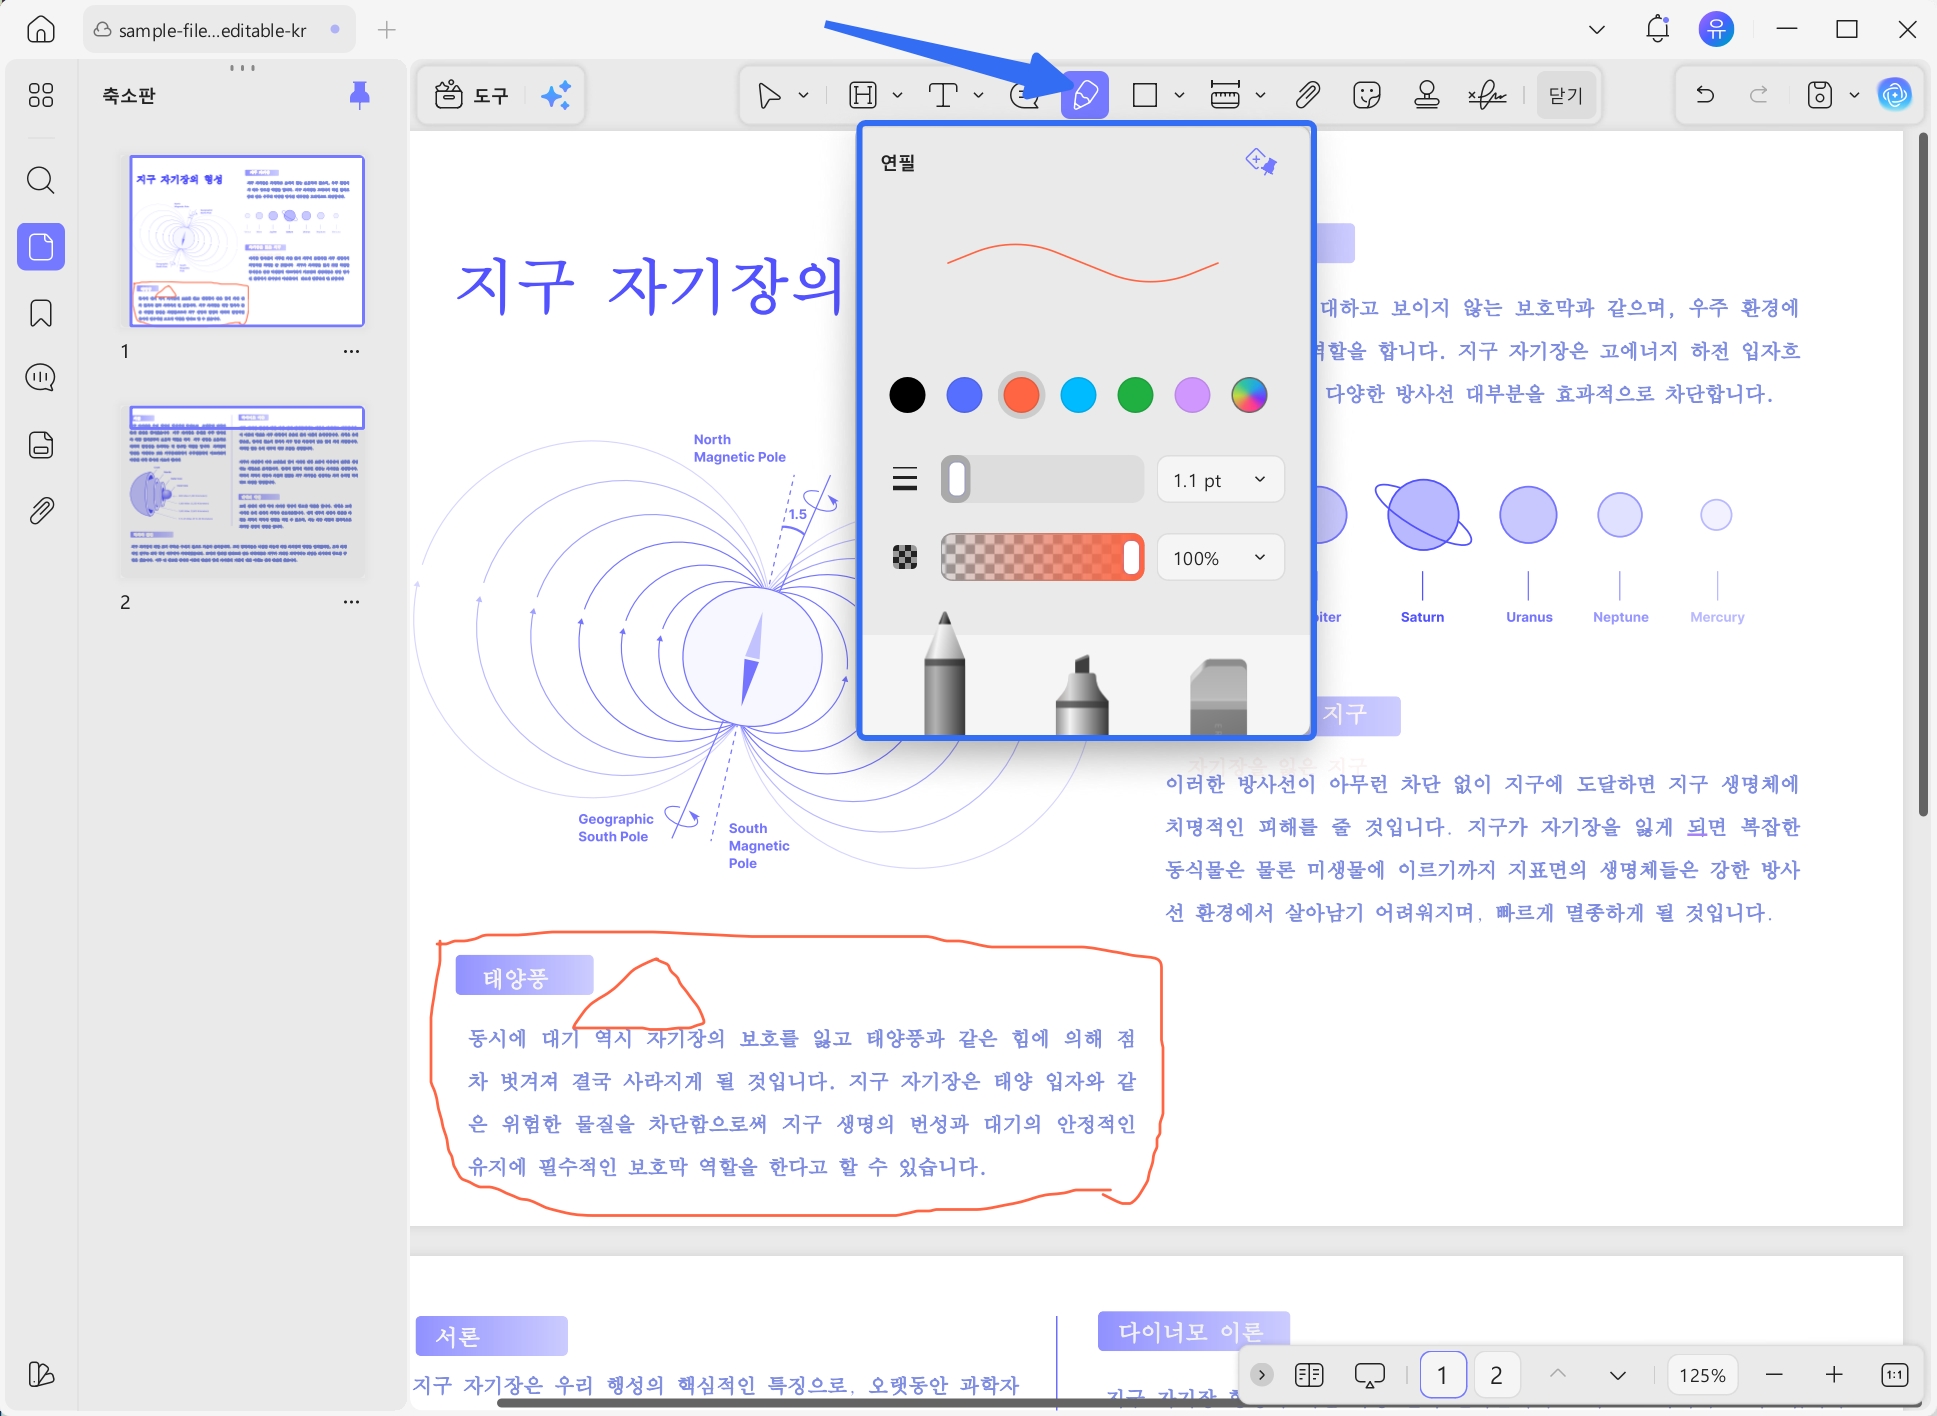Open the search panel in left sidebar
The width and height of the screenshot is (1937, 1416).
[x=41, y=180]
